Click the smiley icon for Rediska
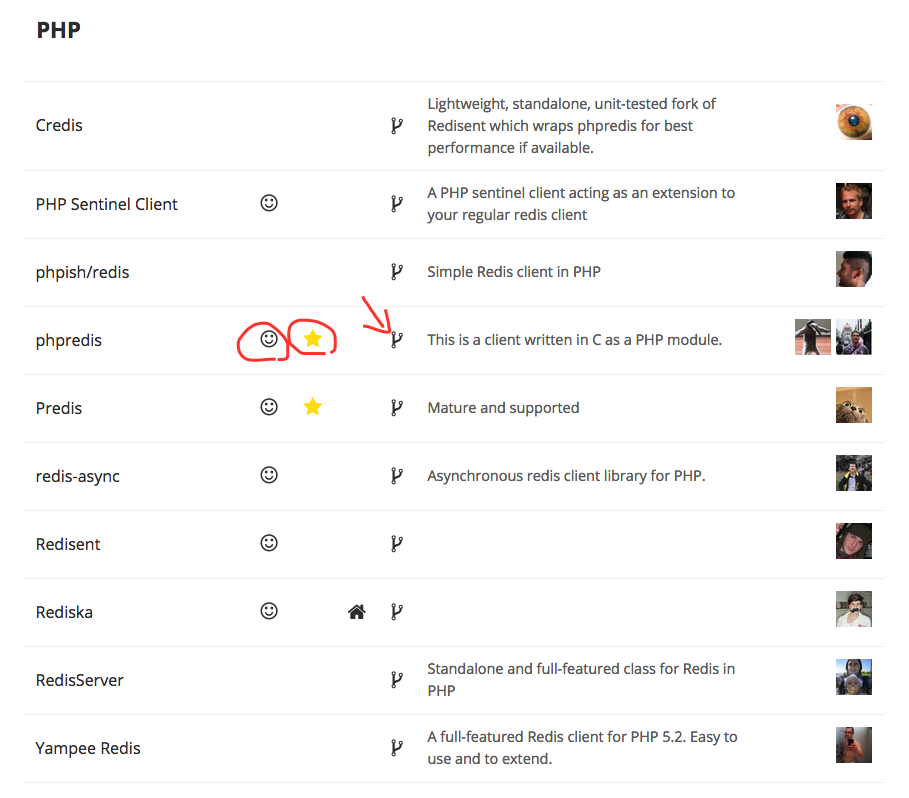The height and width of the screenshot is (798, 909). [269, 611]
